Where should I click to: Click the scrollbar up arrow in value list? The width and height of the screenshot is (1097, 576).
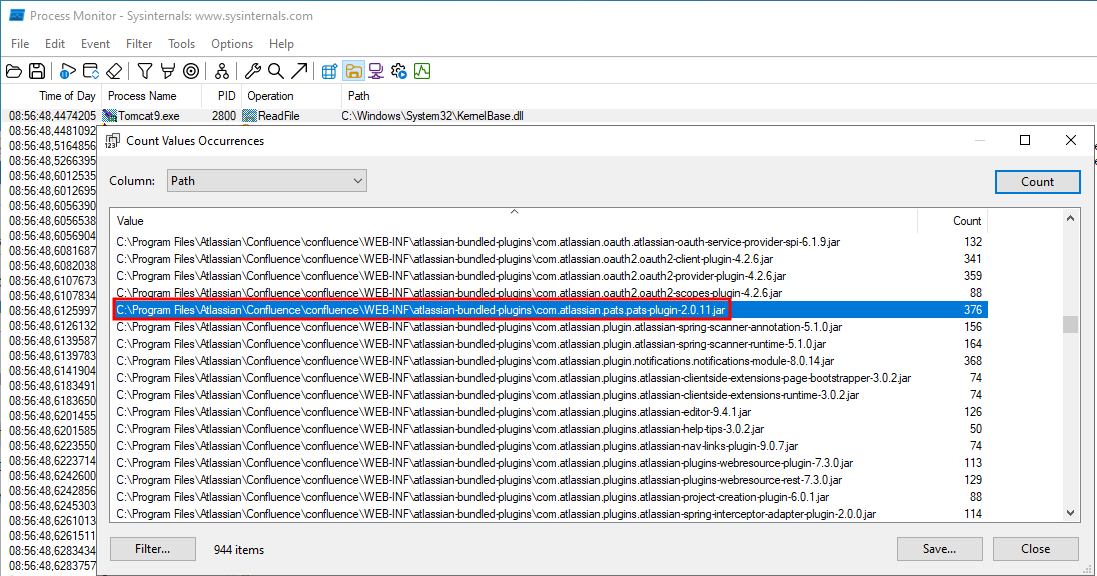tap(1070, 218)
